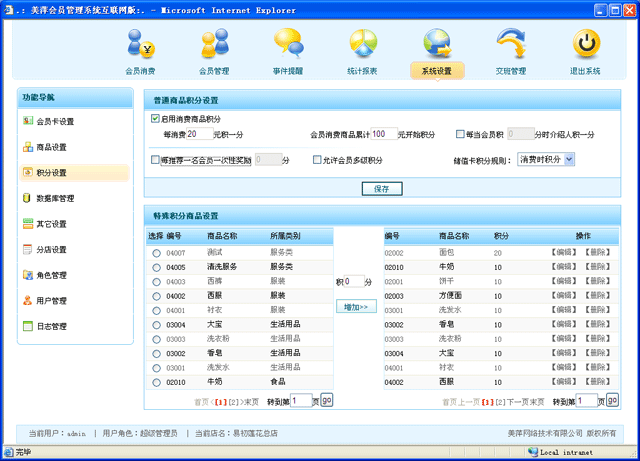
Task: Open 分店设置 in the navigation menu
Action: 51,249
